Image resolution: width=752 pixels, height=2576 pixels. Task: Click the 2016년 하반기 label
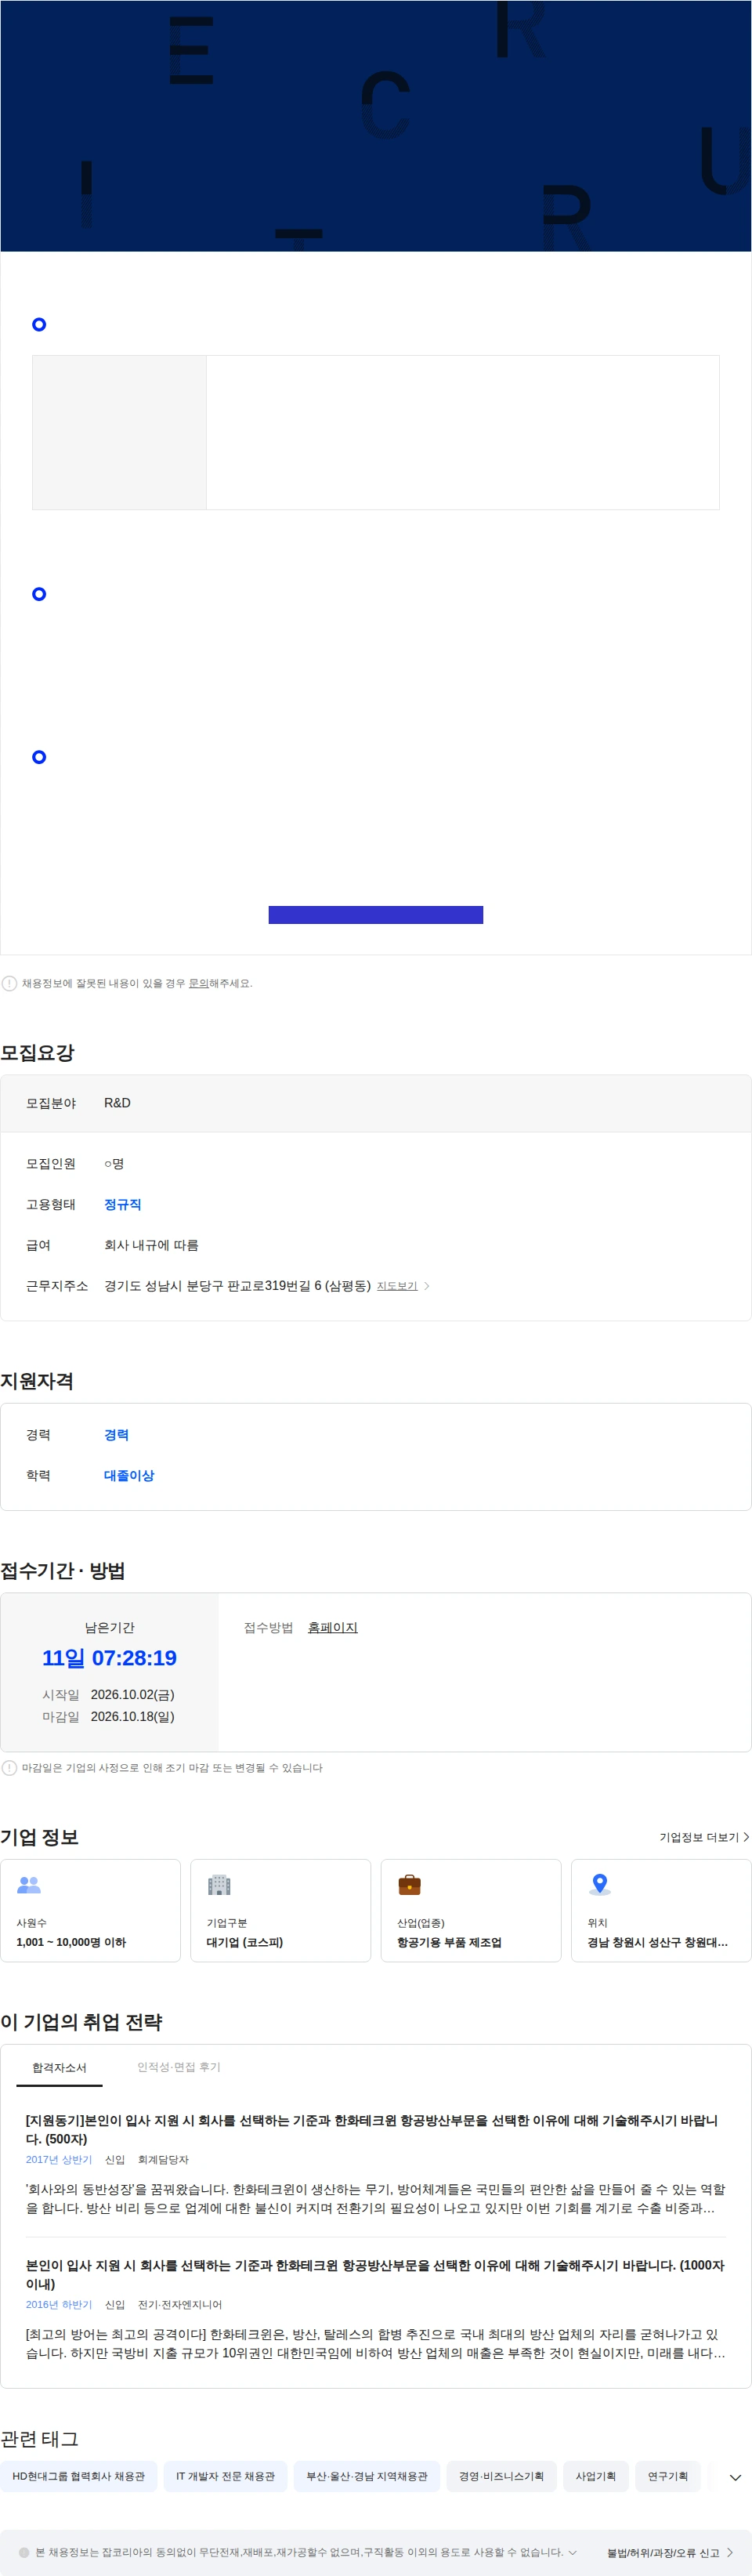coord(59,2304)
